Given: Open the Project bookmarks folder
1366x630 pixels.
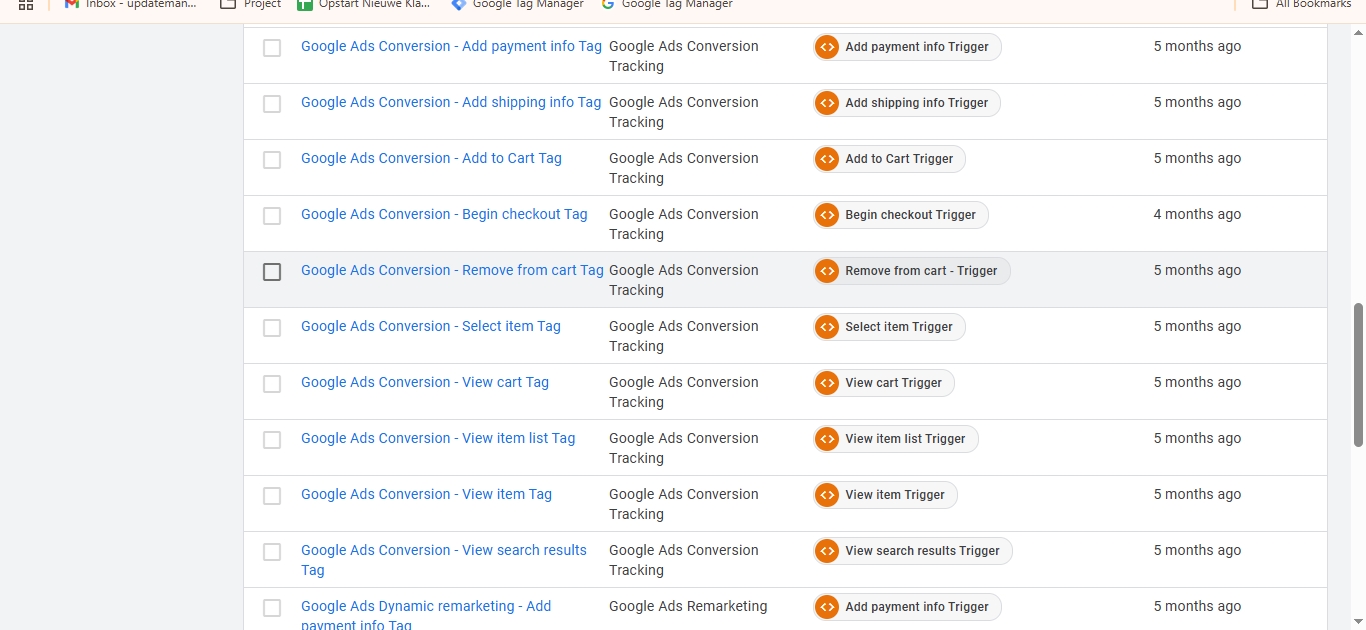Looking at the screenshot, I should (x=251, y=5).
